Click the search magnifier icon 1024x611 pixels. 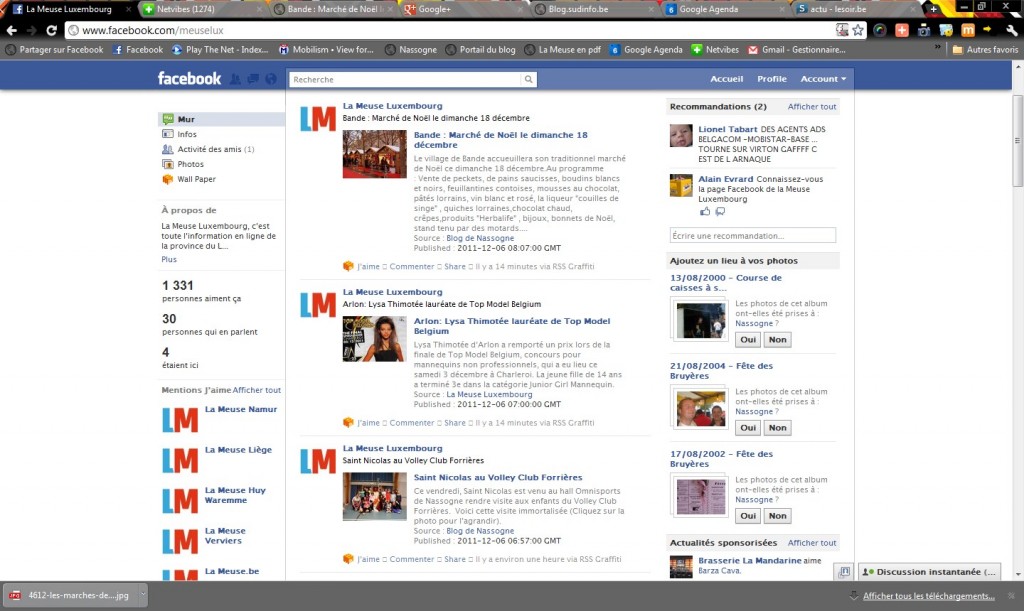pyautogui.click(x=528, y=79)
